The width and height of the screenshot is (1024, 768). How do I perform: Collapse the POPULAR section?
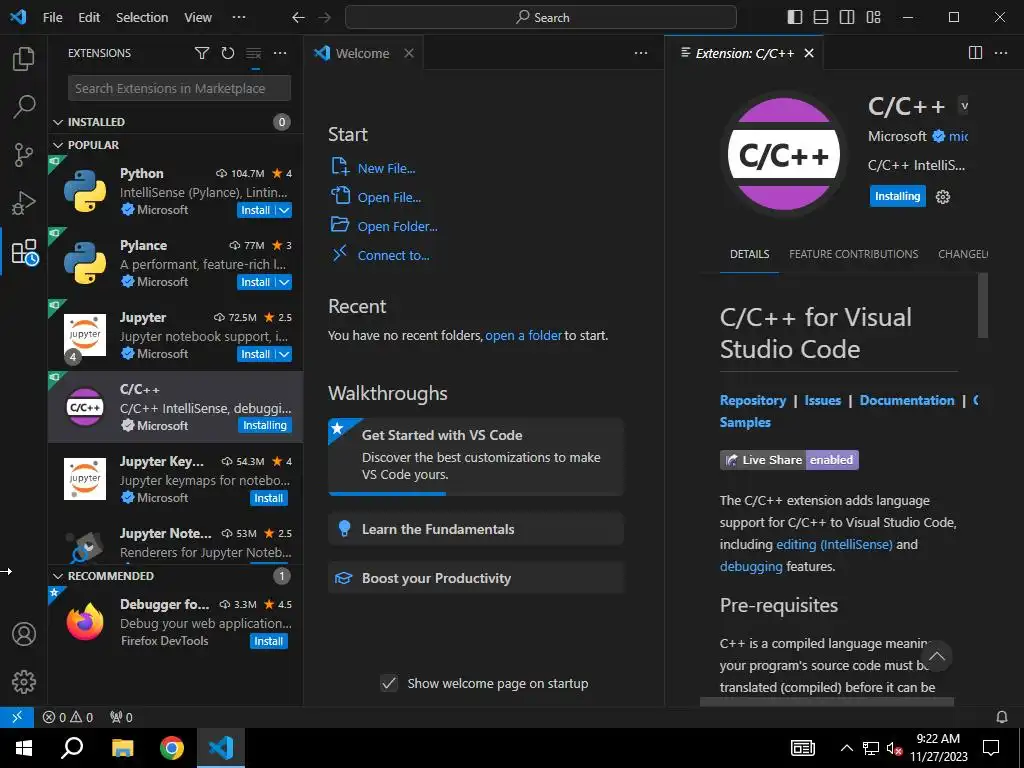[175, 145]
